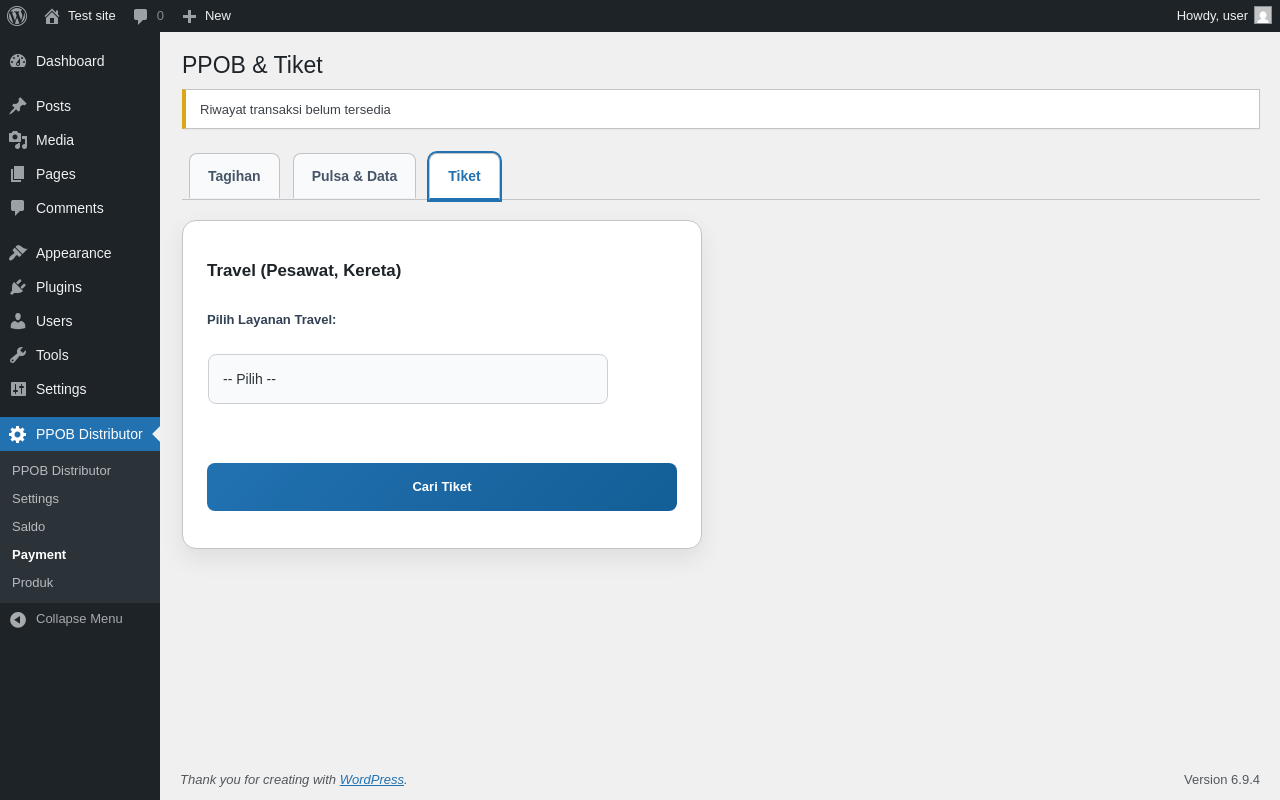Open Media library icon
This screenshot has height=800, width=1280.
[x=18, y=140]
